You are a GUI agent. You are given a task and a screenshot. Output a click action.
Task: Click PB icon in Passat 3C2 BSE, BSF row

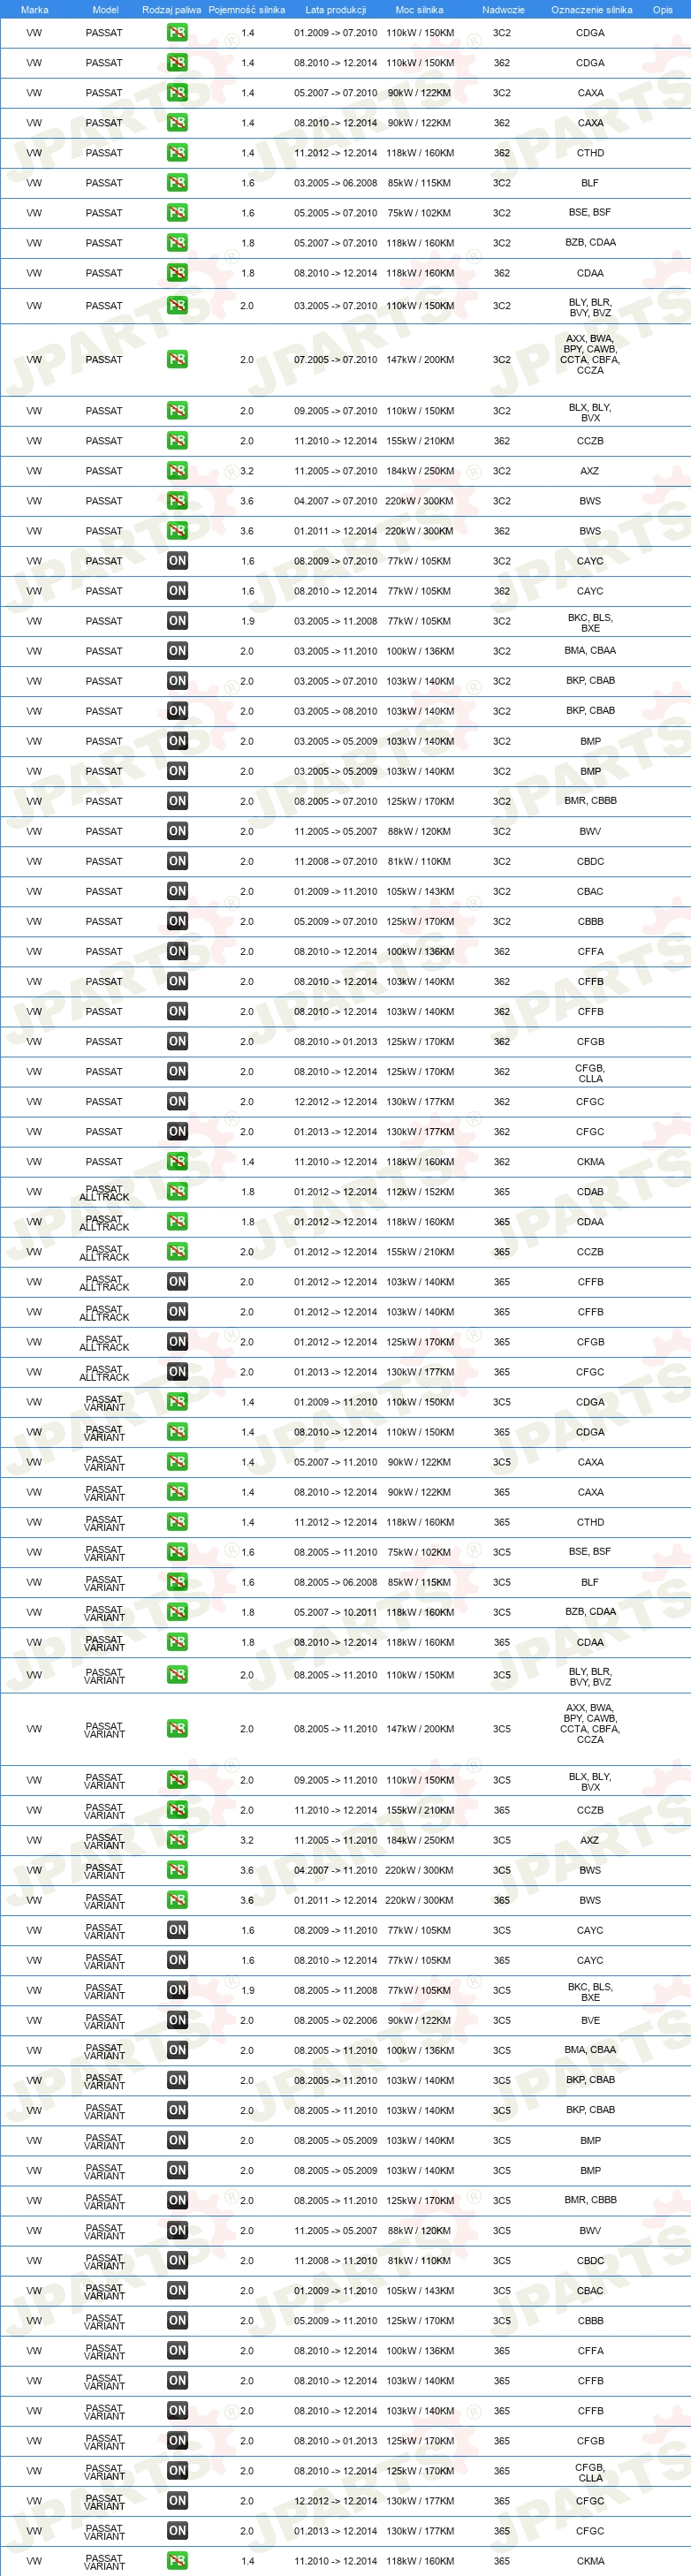click(x=177, y=213)
